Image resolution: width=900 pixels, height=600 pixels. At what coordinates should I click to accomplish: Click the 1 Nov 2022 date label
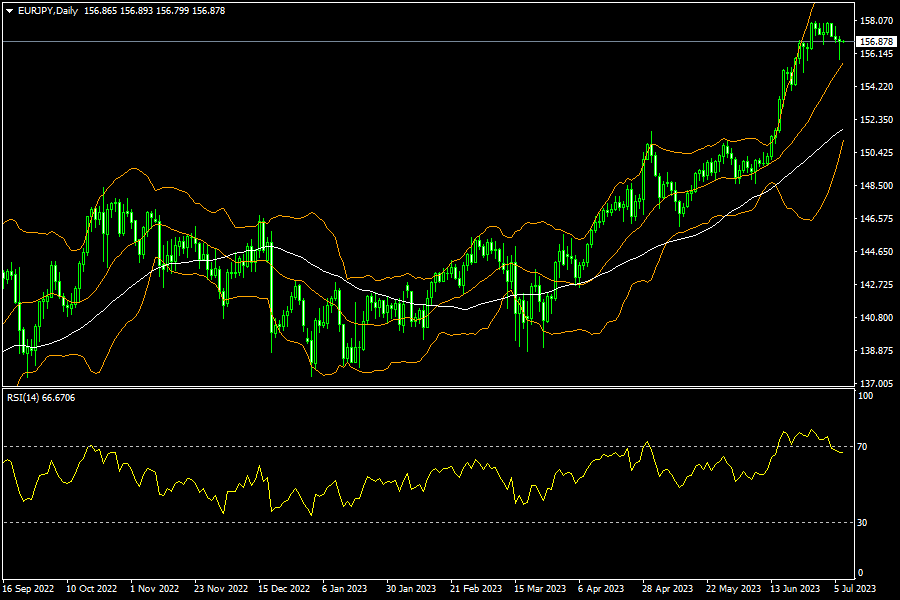coord(154,589)
